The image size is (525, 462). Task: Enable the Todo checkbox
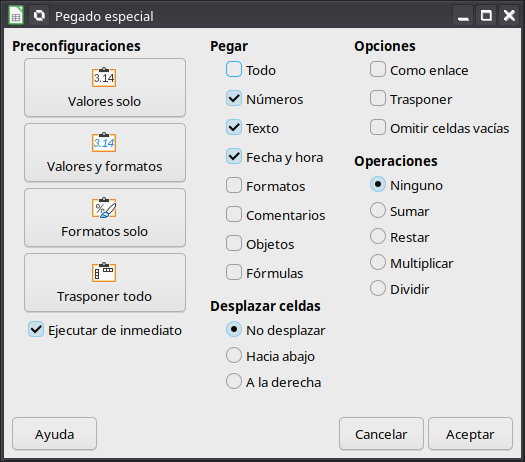click(234, 69)
